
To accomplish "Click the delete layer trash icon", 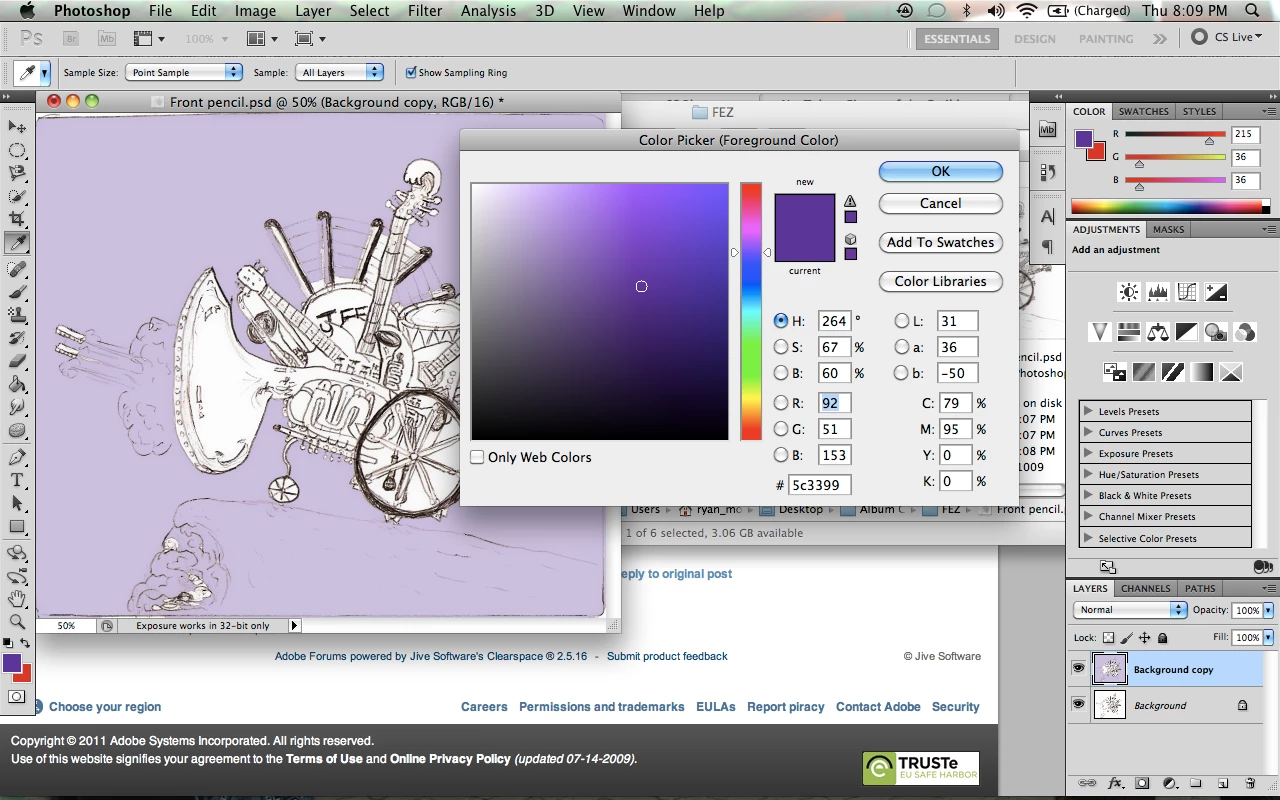I will tap(1250, 783).
